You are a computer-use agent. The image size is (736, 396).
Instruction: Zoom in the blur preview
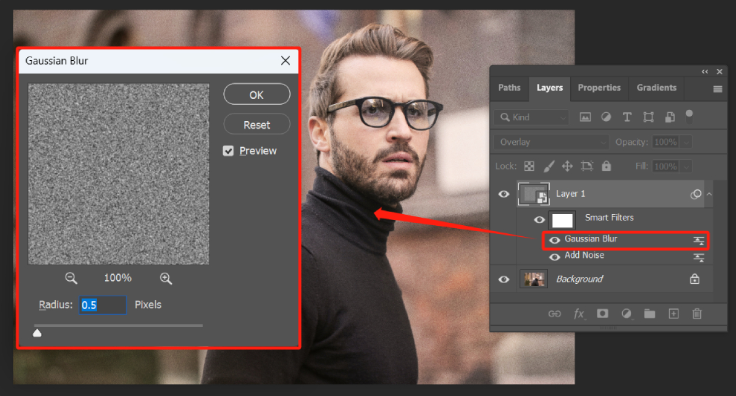[166, 278]
